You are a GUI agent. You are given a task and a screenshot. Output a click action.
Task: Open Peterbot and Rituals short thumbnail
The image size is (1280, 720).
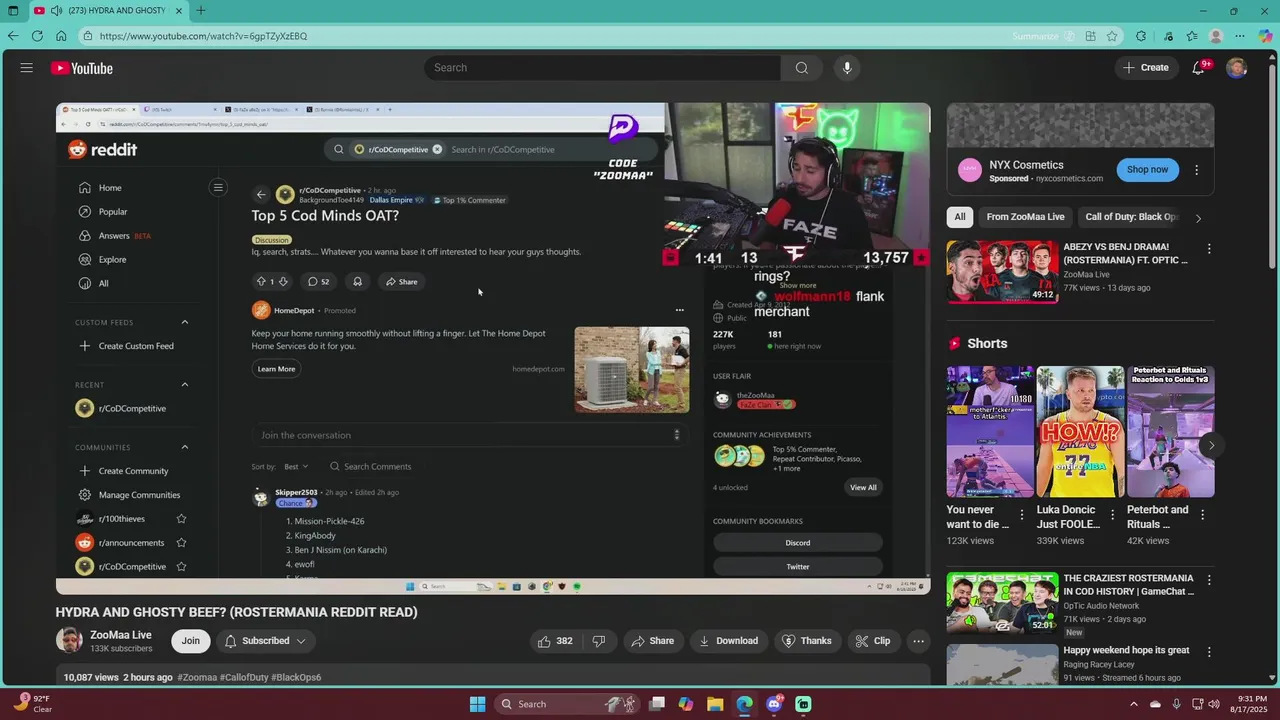click(x=1171, y=431)
